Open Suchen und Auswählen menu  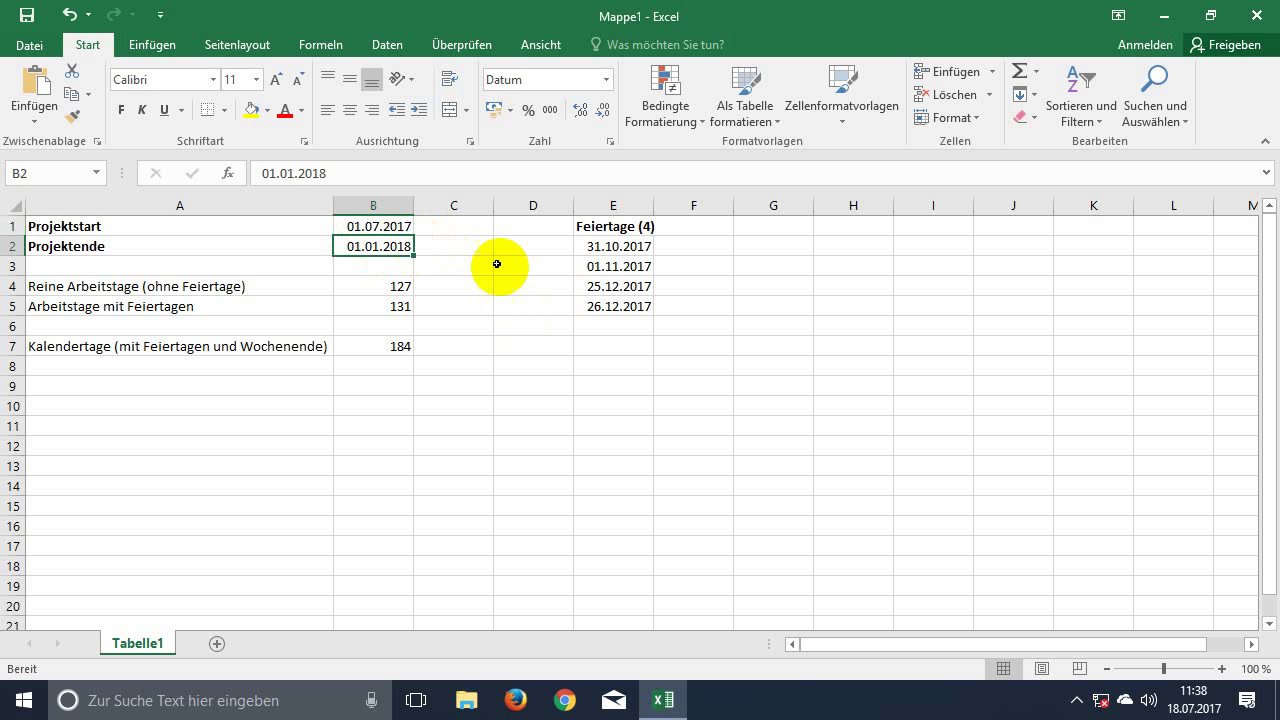point(1155,97)
